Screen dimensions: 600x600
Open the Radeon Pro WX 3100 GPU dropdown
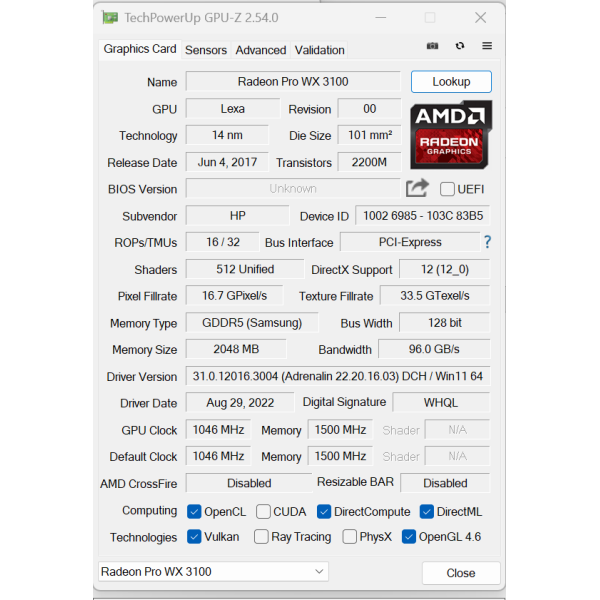213,571
